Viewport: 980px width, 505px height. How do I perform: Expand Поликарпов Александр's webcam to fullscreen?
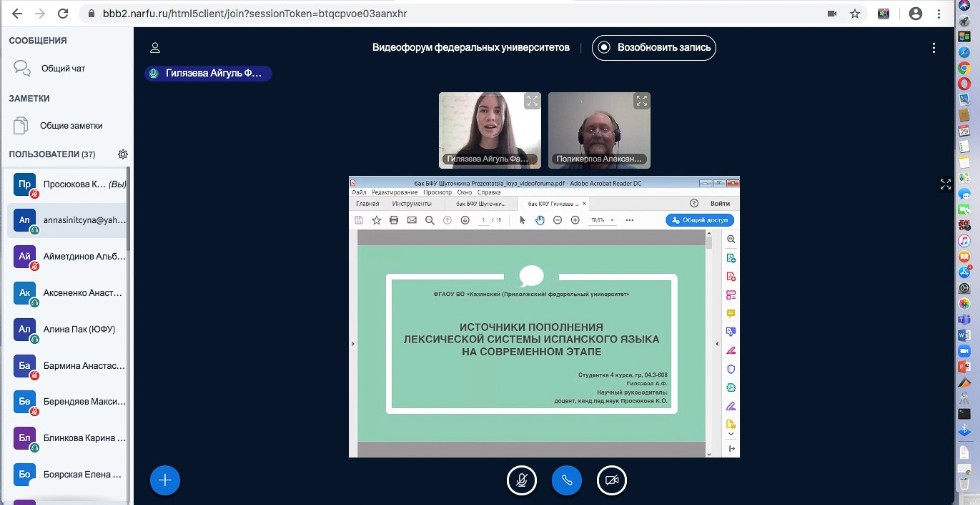tap(641, 101)
